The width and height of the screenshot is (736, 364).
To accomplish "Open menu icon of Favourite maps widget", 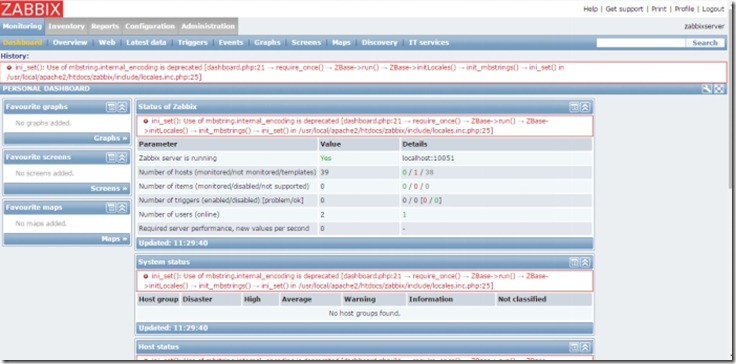I will click(111, 208).
